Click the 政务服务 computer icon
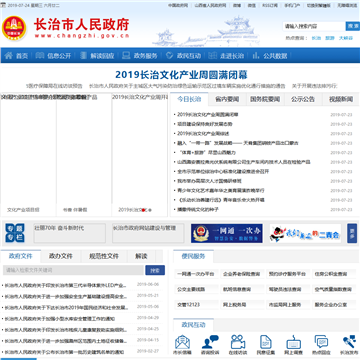Screen dimensions: 360x360 (x=126, y=56)
